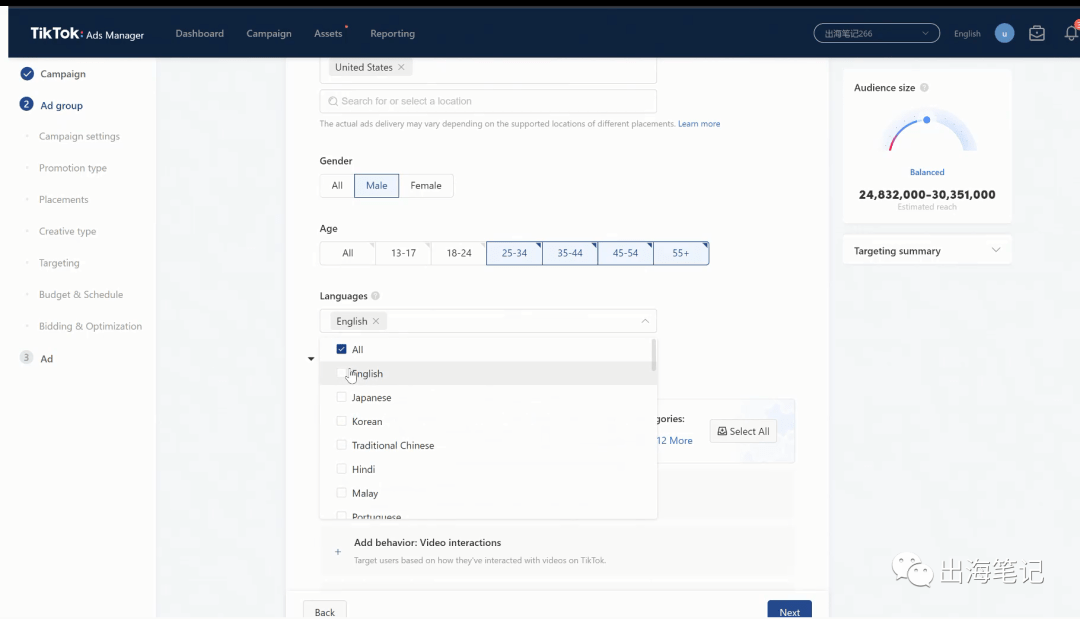Click the Ad group step number icon
Image resolution: width=1080 pixels, height=619 pixels.
(x=26, y=105)
